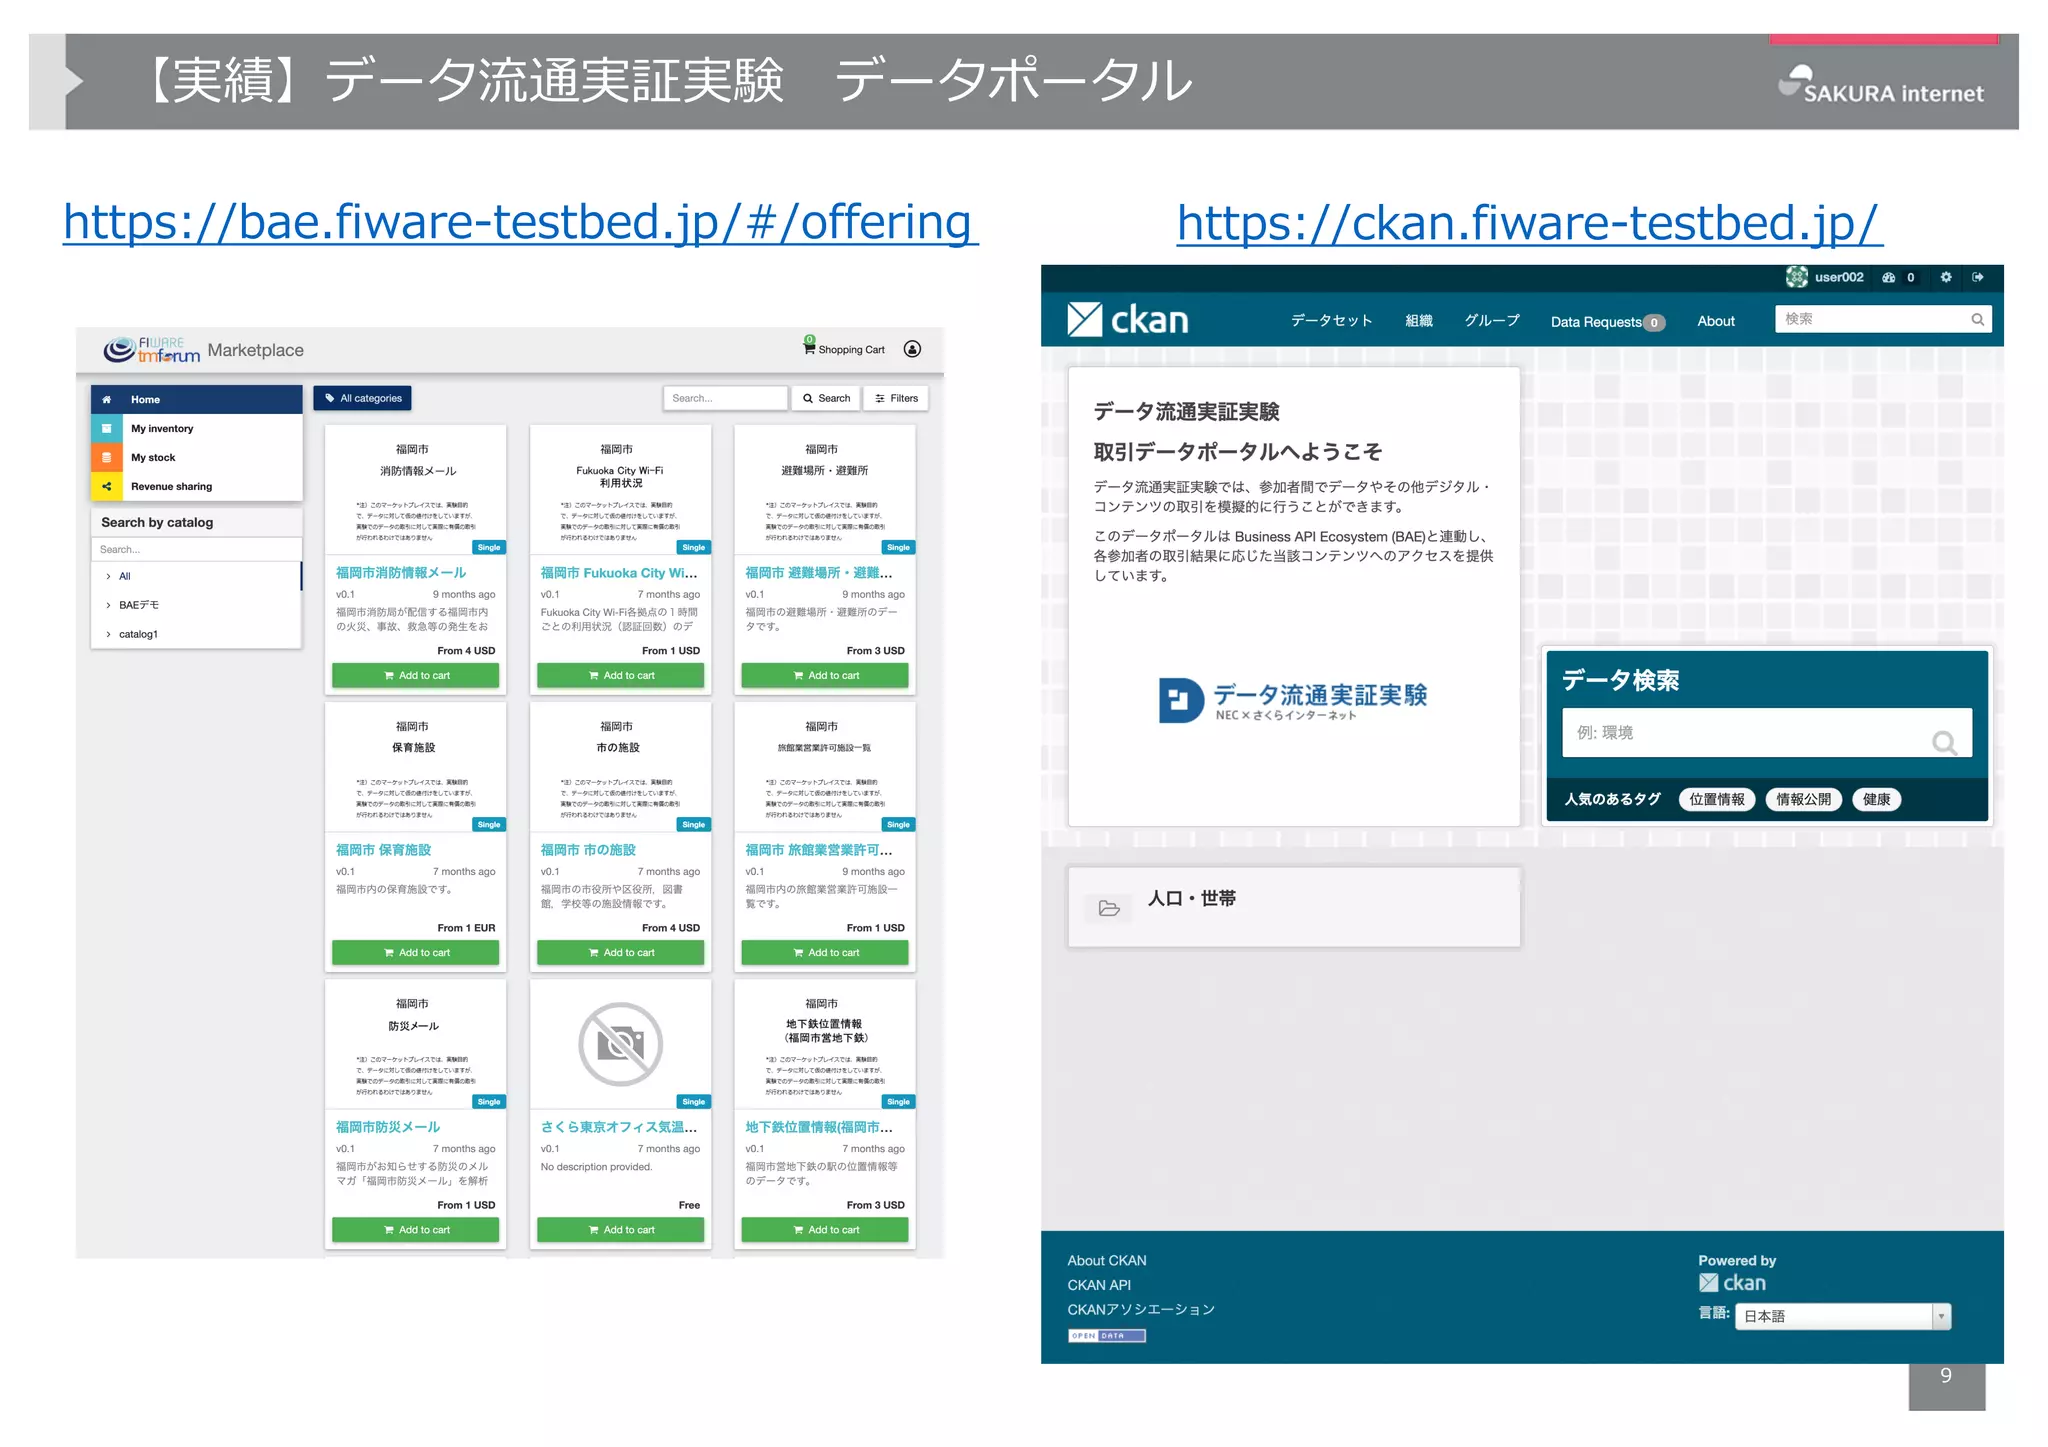Open the bae.fiware-testbed.jp offering link

[520, 221]
